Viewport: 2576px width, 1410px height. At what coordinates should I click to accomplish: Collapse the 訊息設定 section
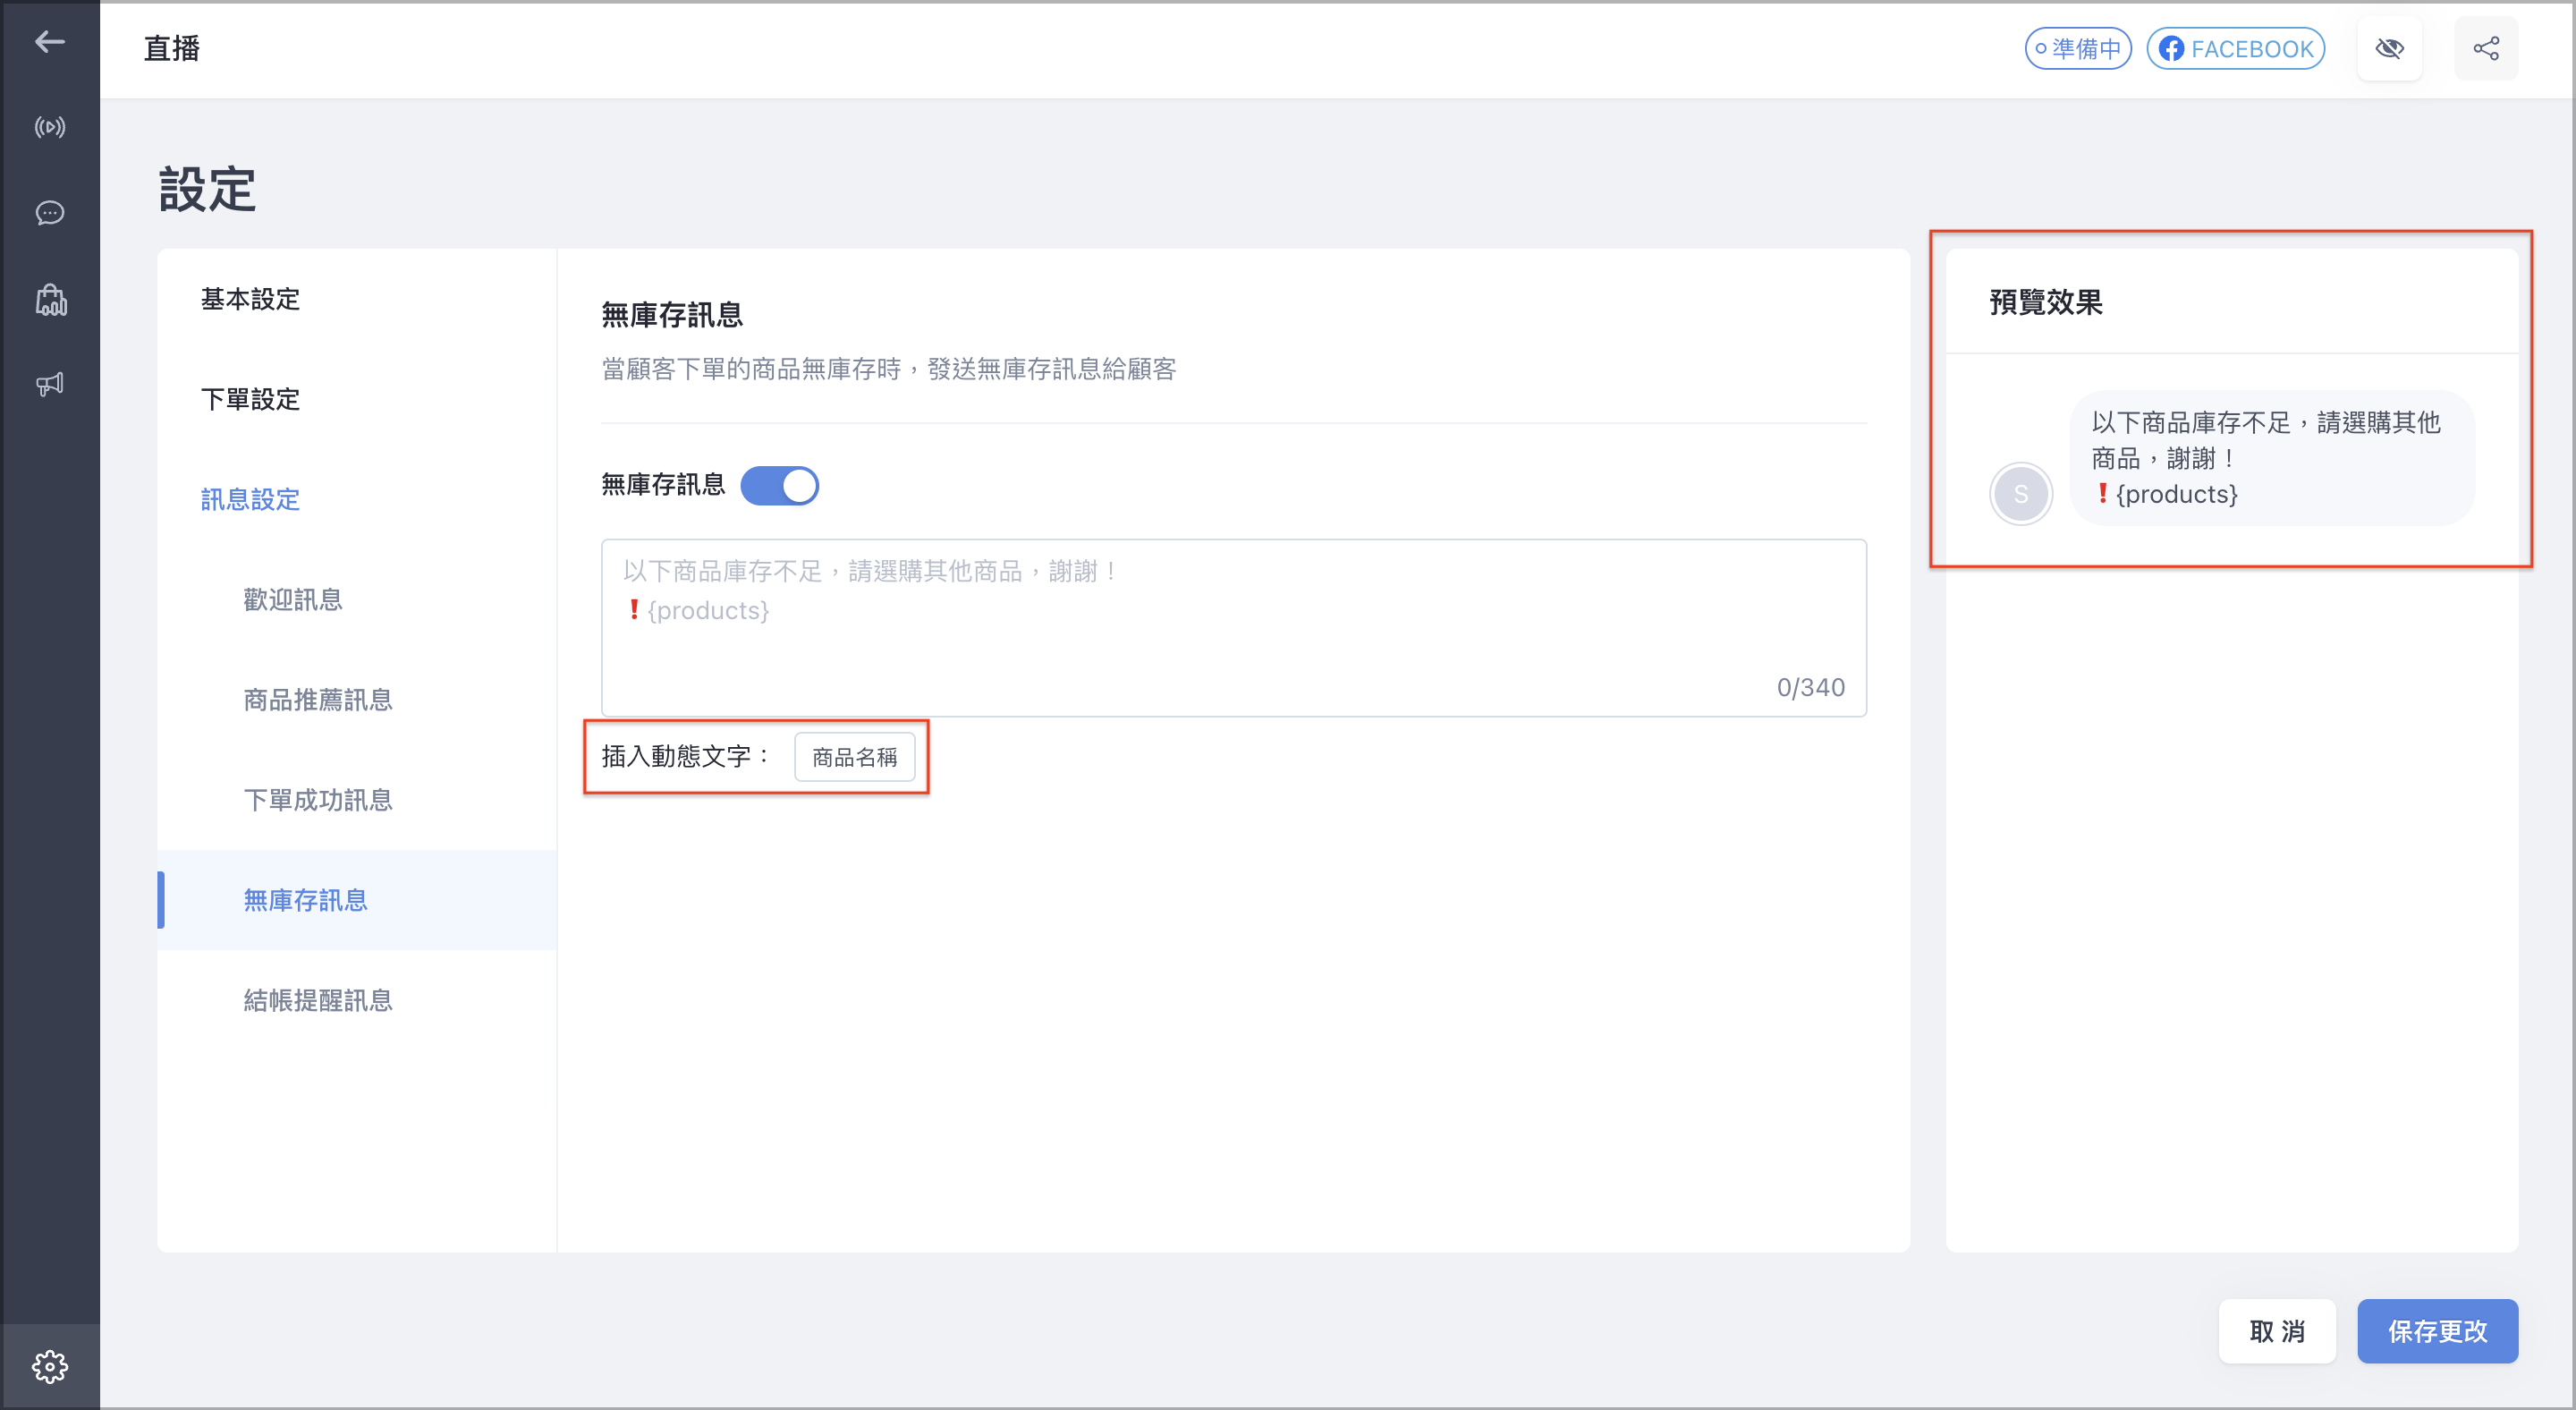pyautogui.click(x=250, y=499)
